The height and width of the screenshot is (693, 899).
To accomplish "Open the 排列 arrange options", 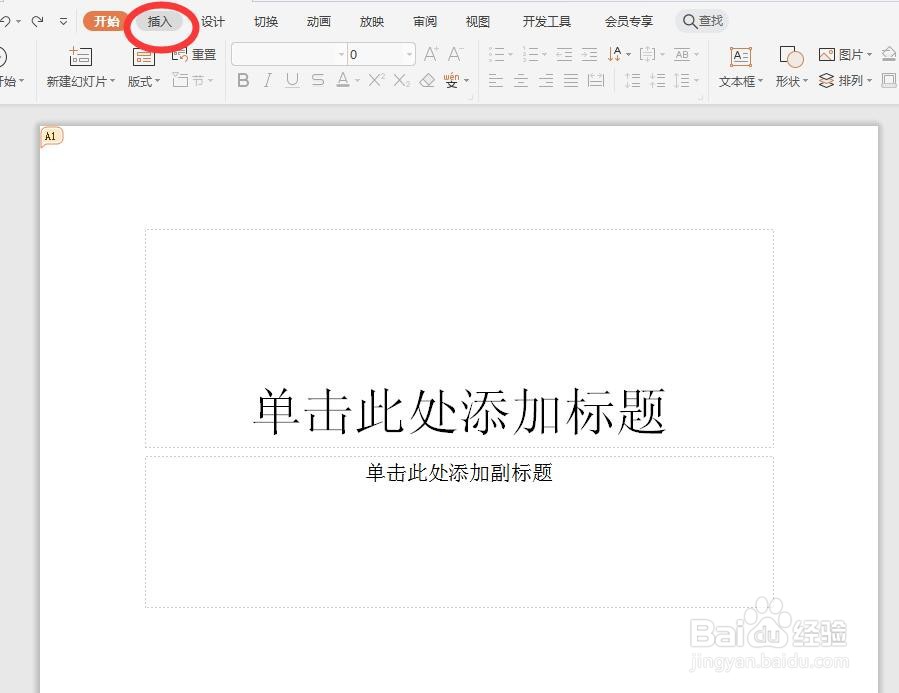I will point(849,81).
